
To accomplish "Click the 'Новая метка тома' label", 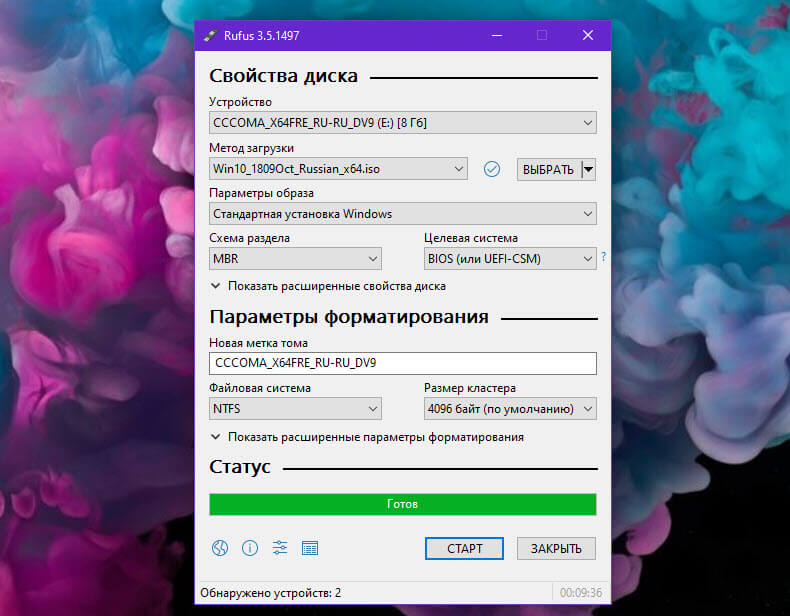I will point(258,343).
